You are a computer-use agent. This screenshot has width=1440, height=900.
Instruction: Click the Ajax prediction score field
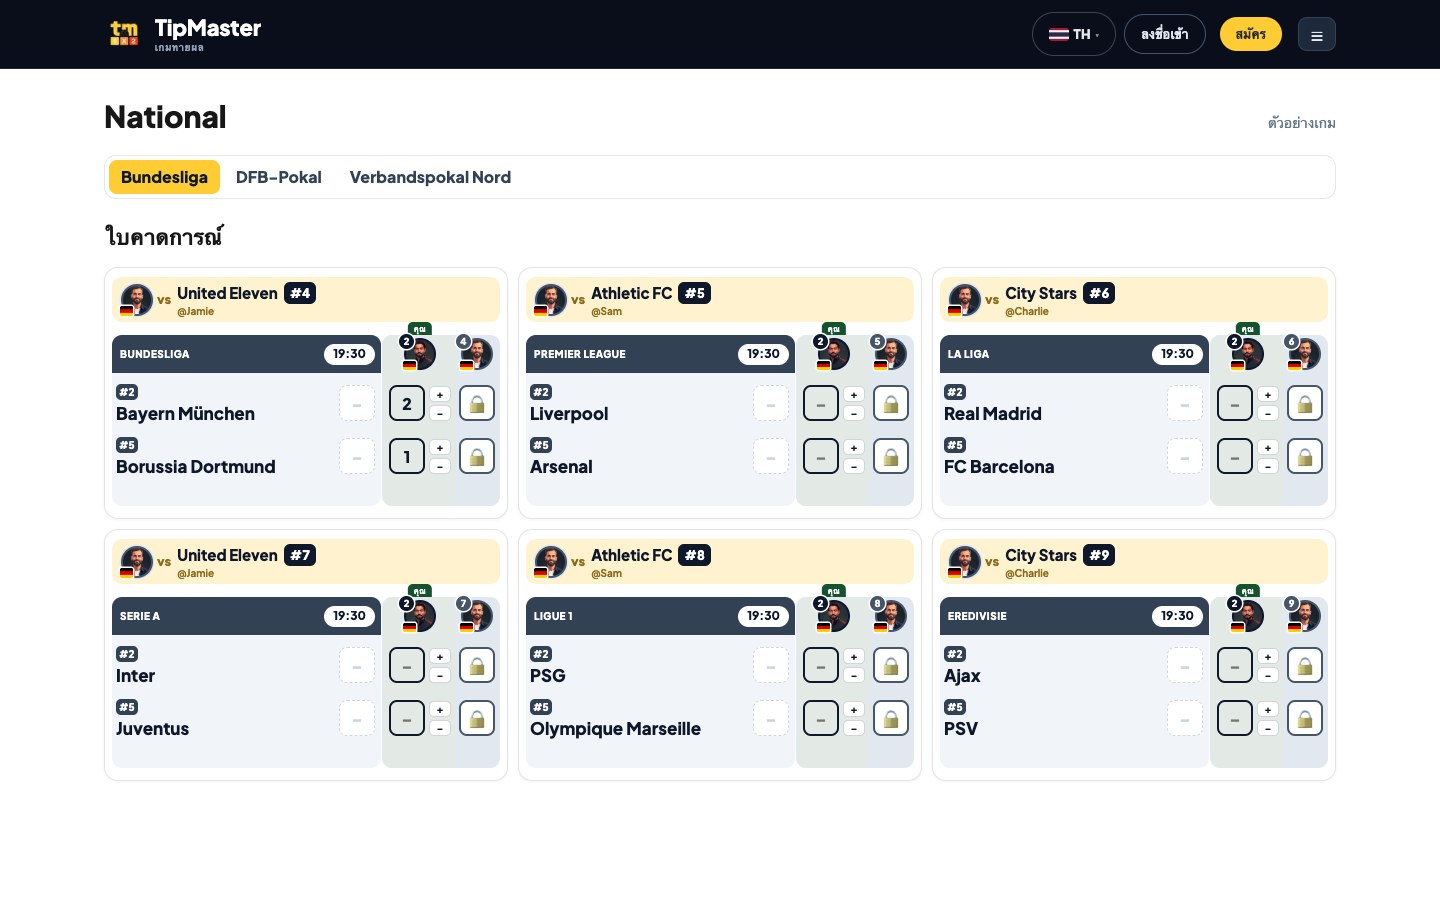pyautogui.click(x=1235, y=666)
